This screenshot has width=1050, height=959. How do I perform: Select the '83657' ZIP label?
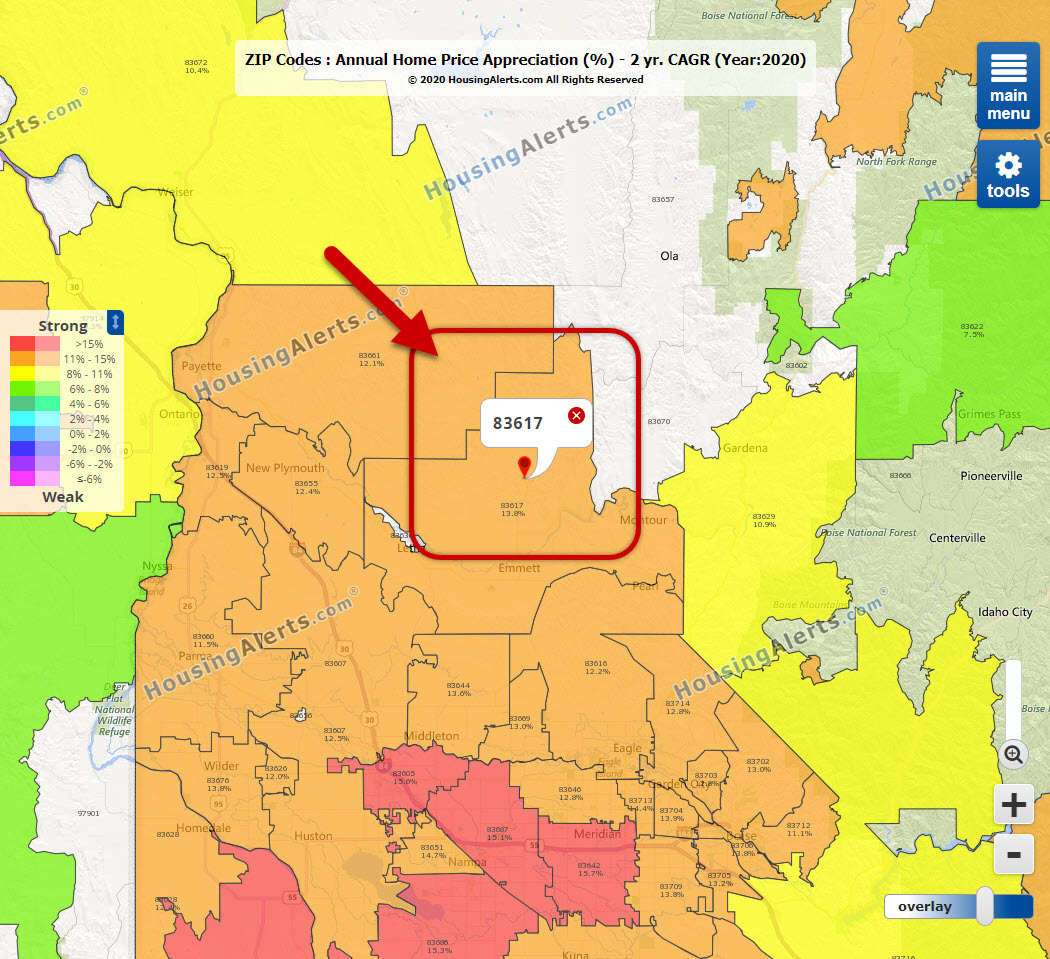663,200
